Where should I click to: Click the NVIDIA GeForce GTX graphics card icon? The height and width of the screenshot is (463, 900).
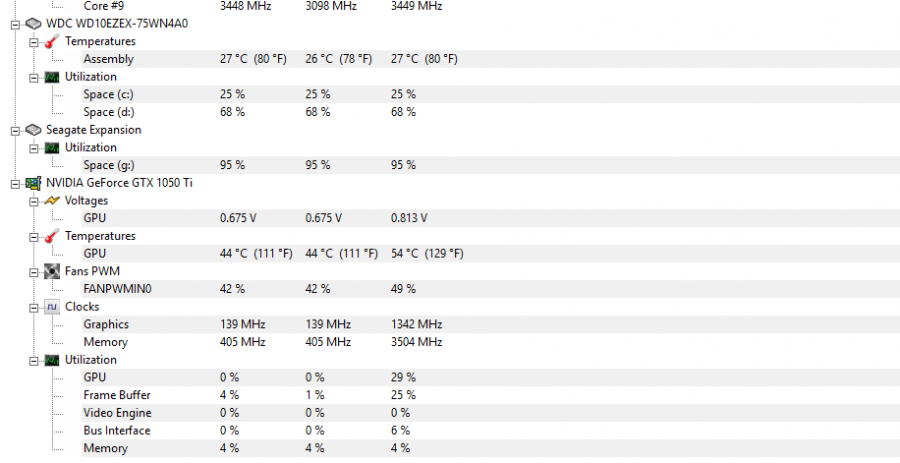33,183
